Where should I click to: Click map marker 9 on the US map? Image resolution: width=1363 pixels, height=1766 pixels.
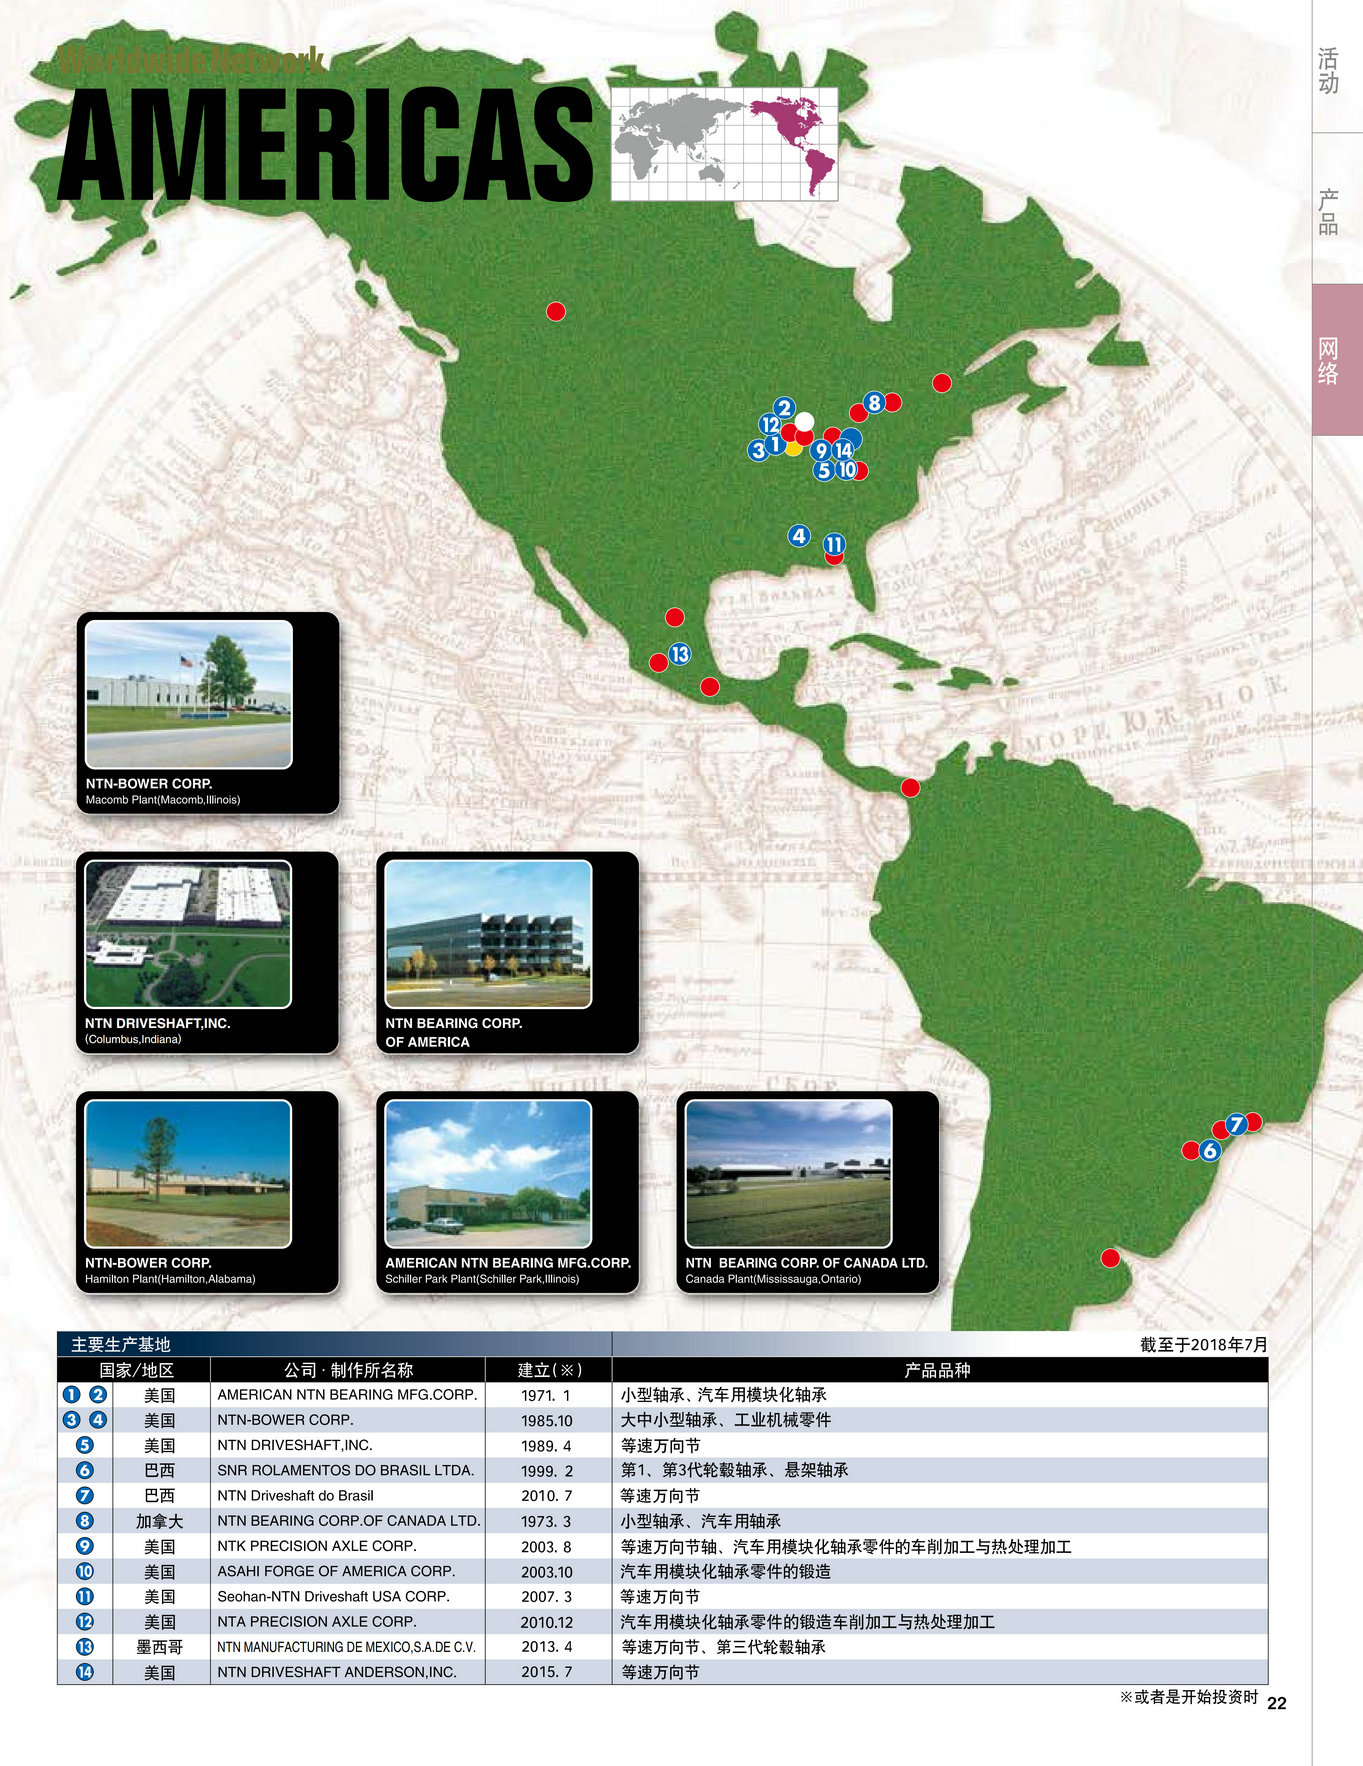821,451
